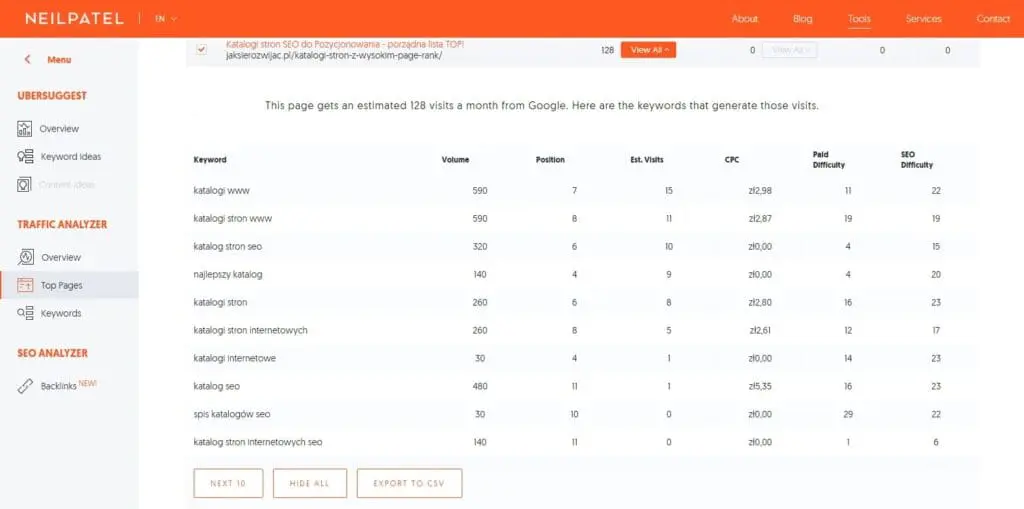Click CPC value zł5,35

tap(761, 386)
